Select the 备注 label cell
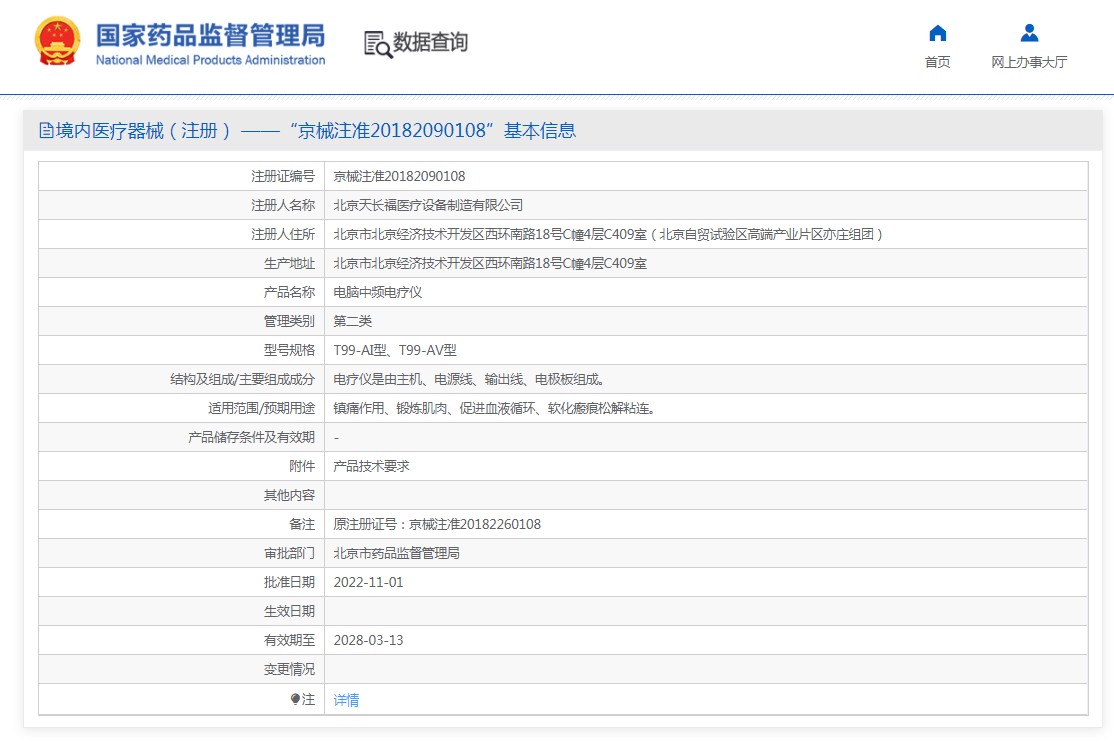Image resolution: width=1114 pixels, height=745 pixels. click(181, 524)
